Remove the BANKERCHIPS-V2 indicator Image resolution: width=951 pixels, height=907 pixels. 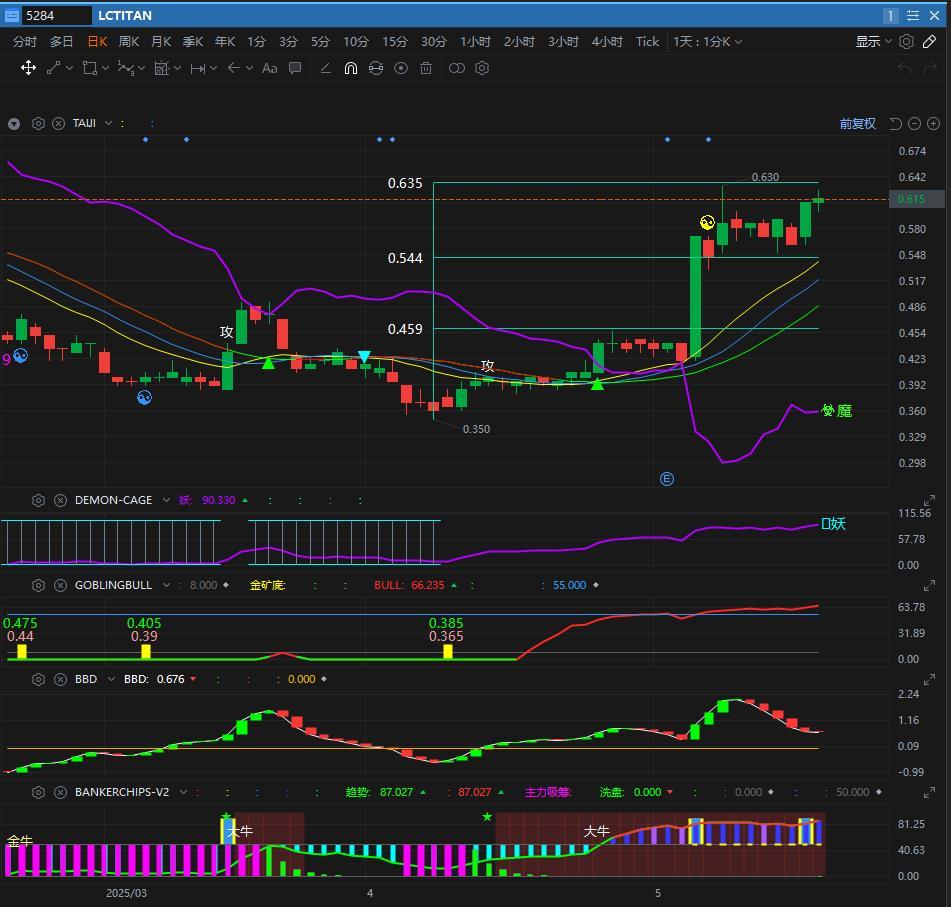click(60, 792)
